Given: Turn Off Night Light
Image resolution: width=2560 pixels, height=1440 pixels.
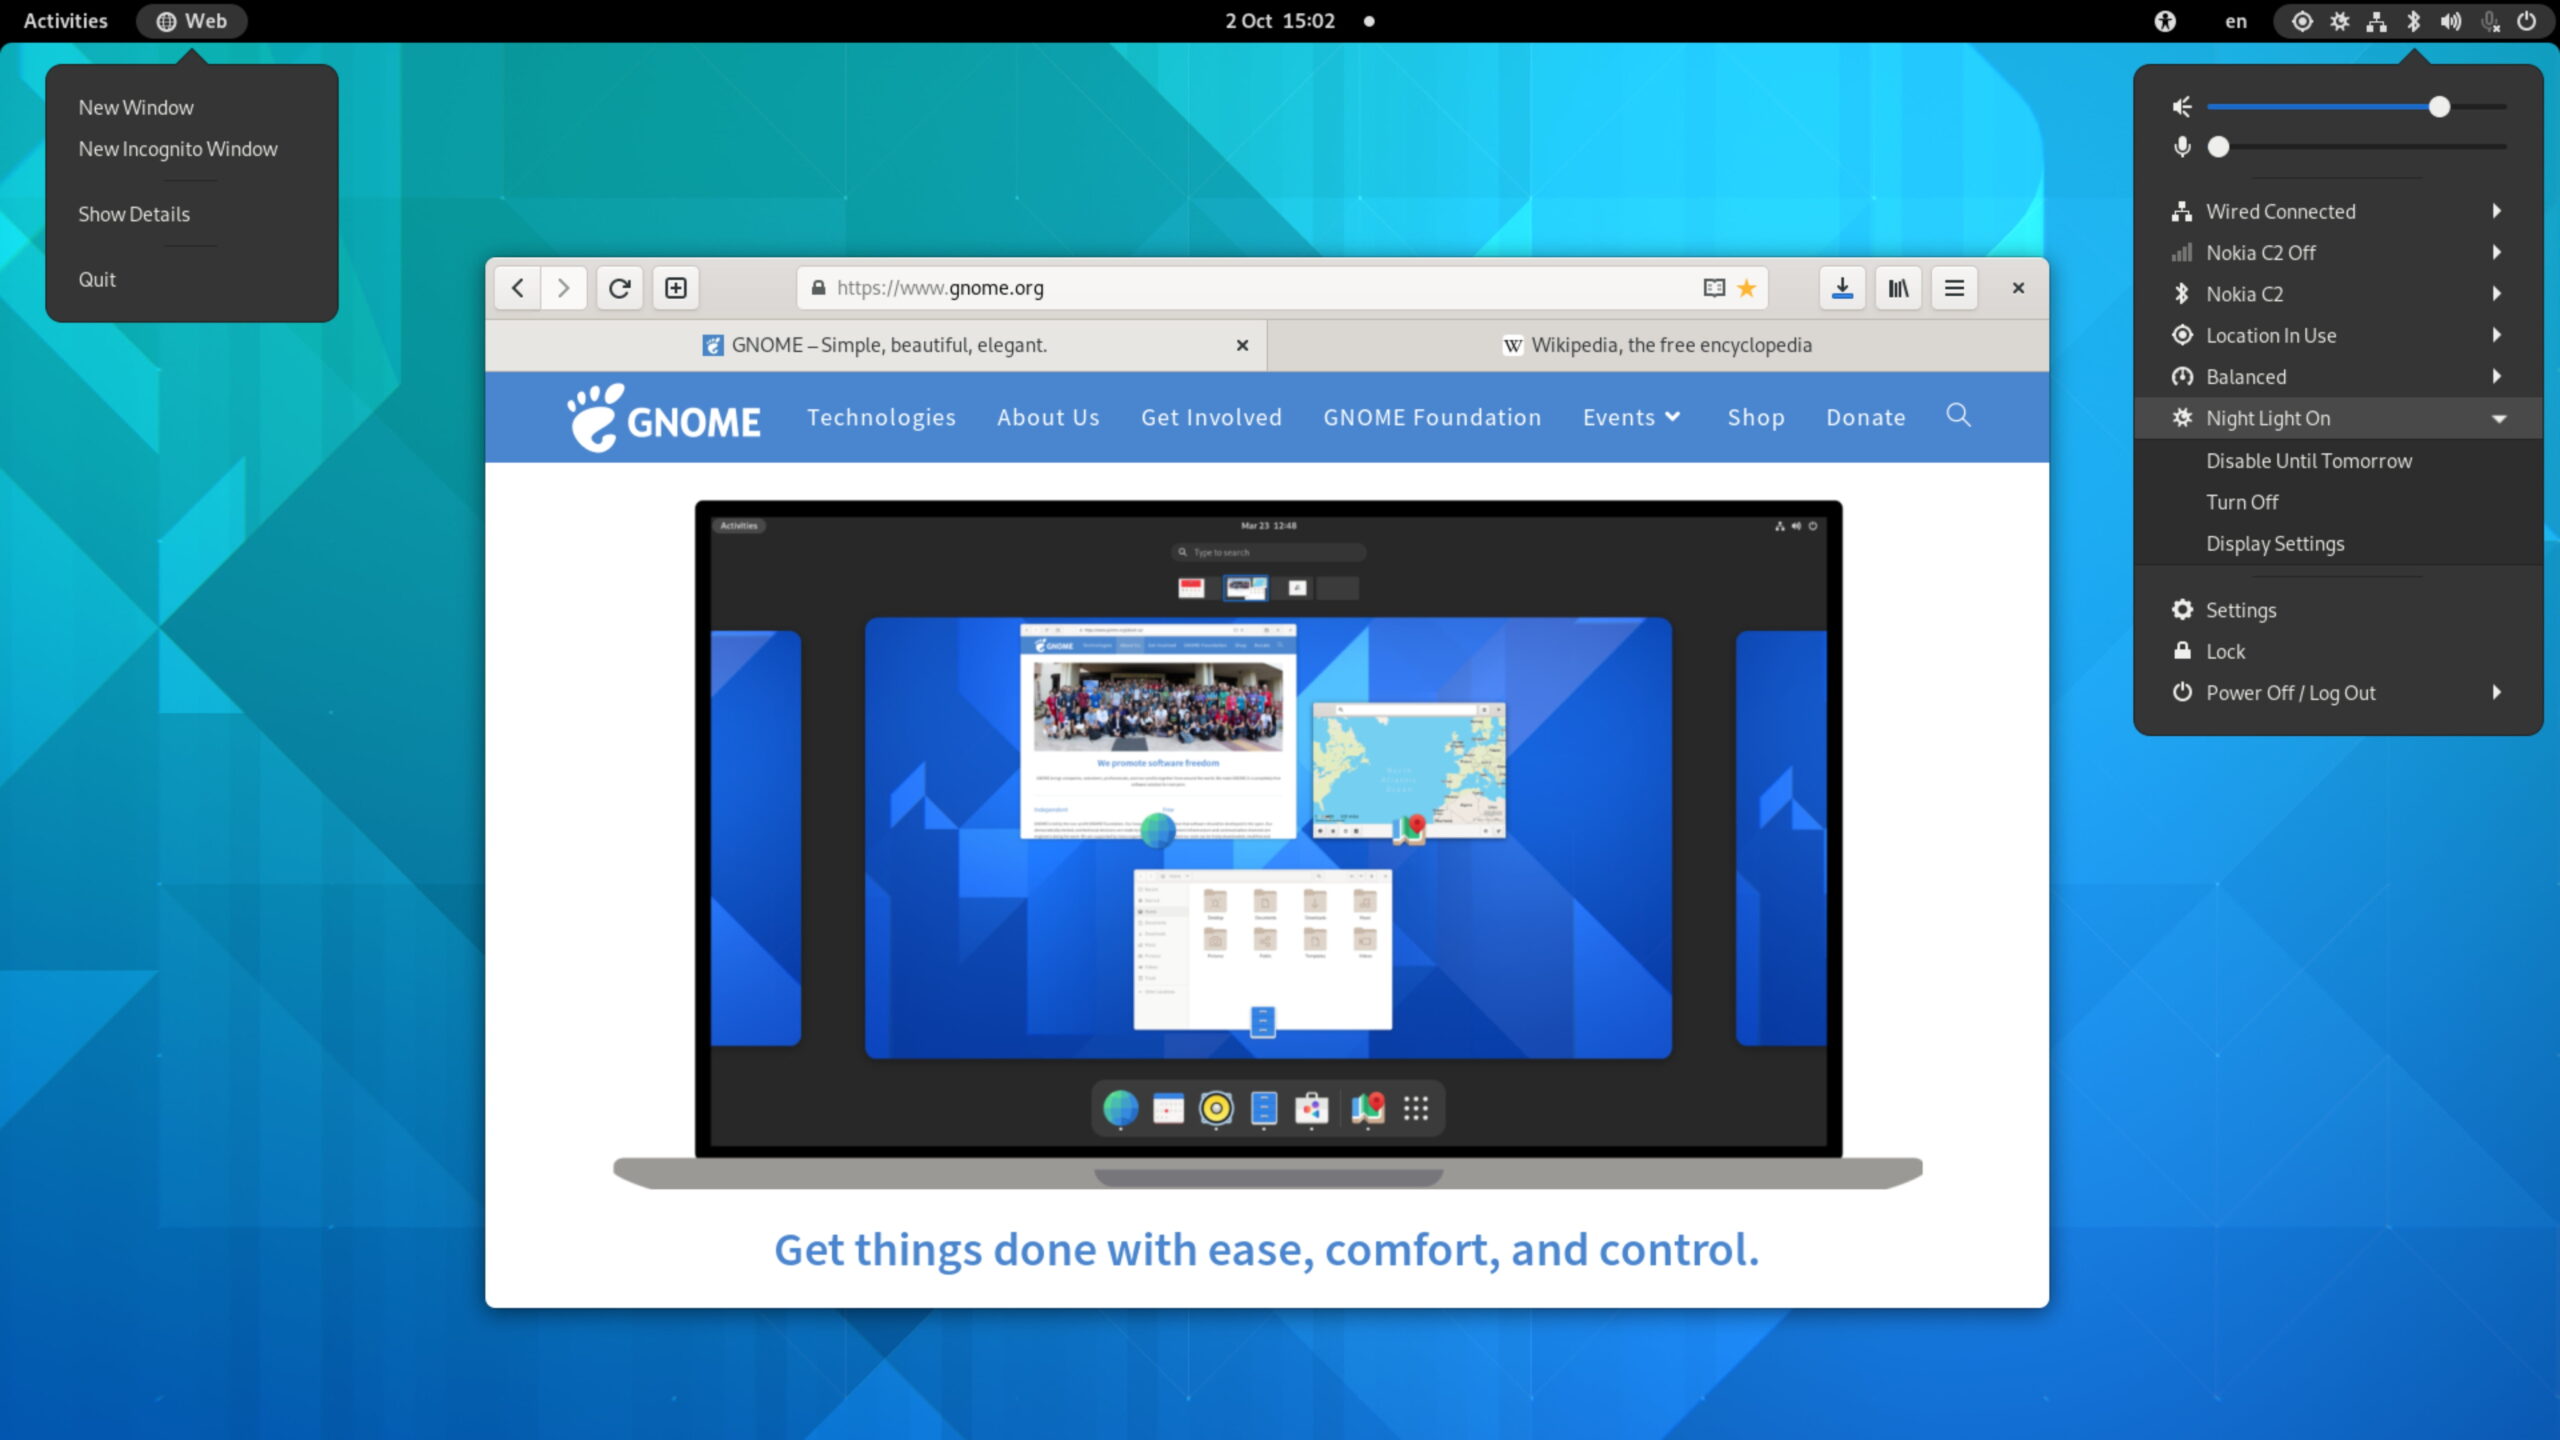Looking at the screenshot, I should click(2338, 502).
